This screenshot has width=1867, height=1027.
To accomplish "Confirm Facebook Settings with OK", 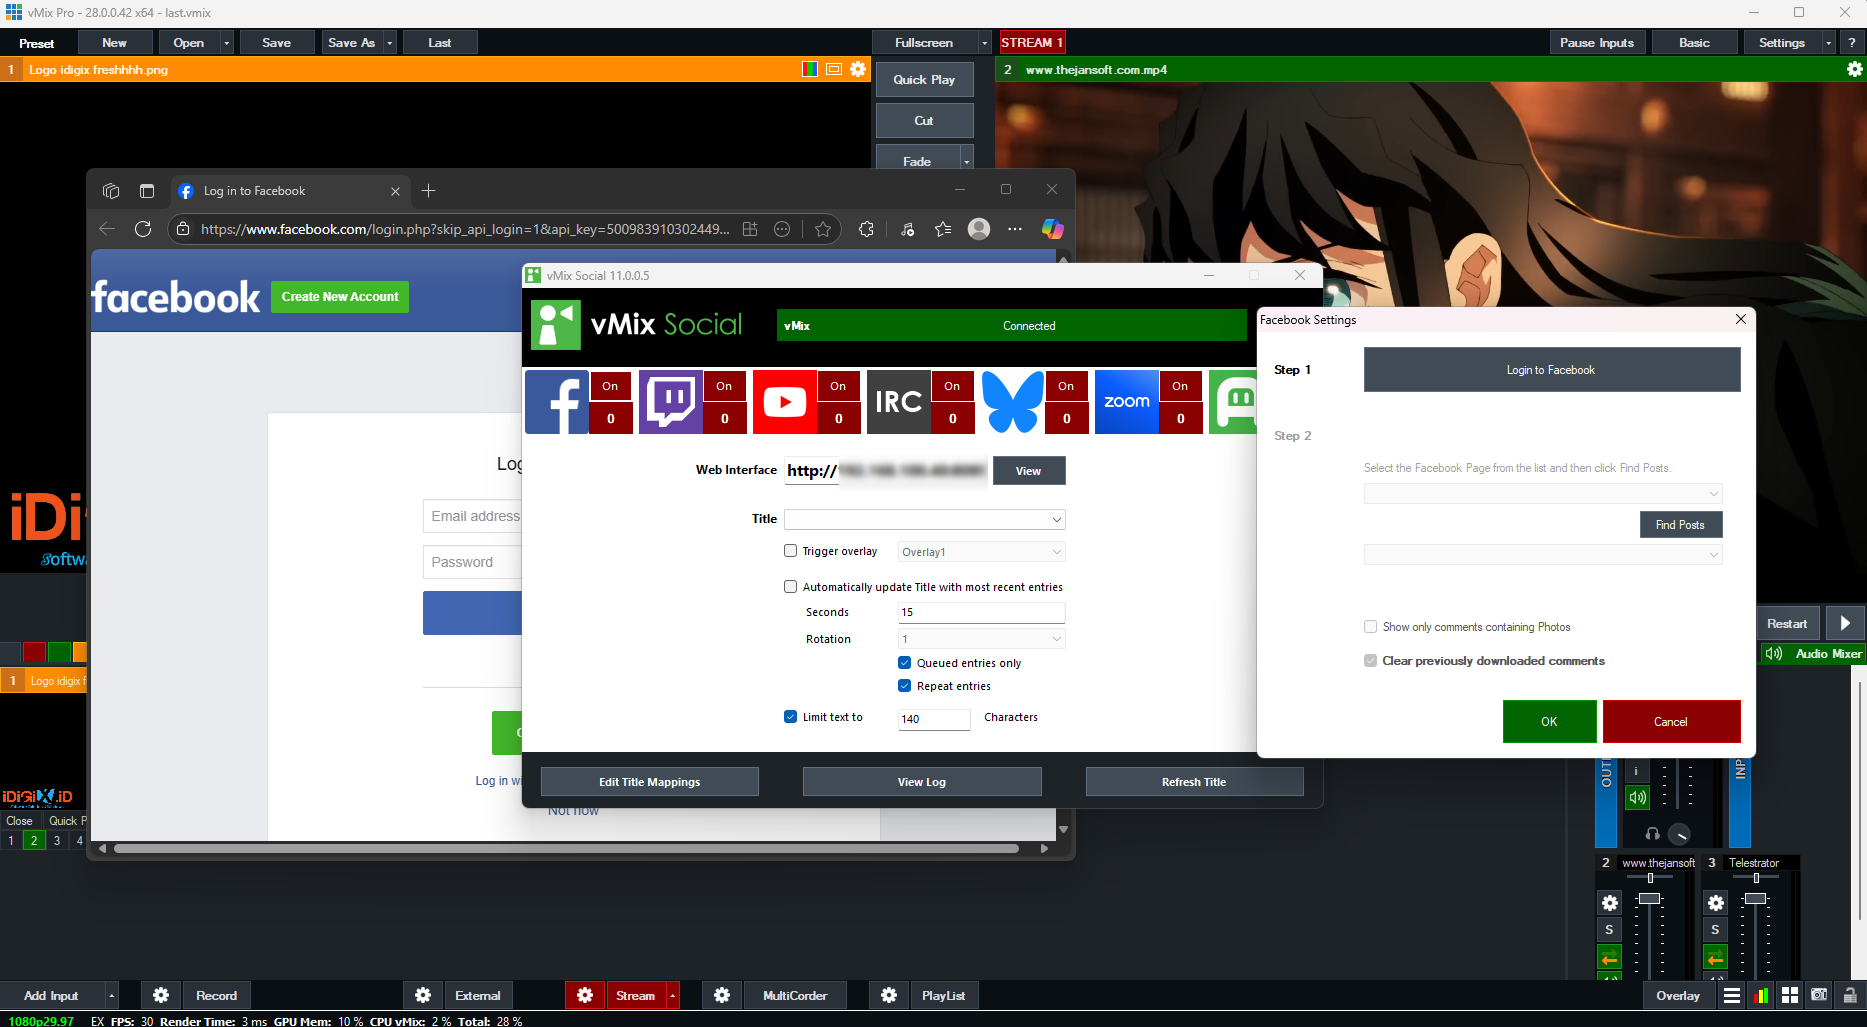I will pos(1549,722).
